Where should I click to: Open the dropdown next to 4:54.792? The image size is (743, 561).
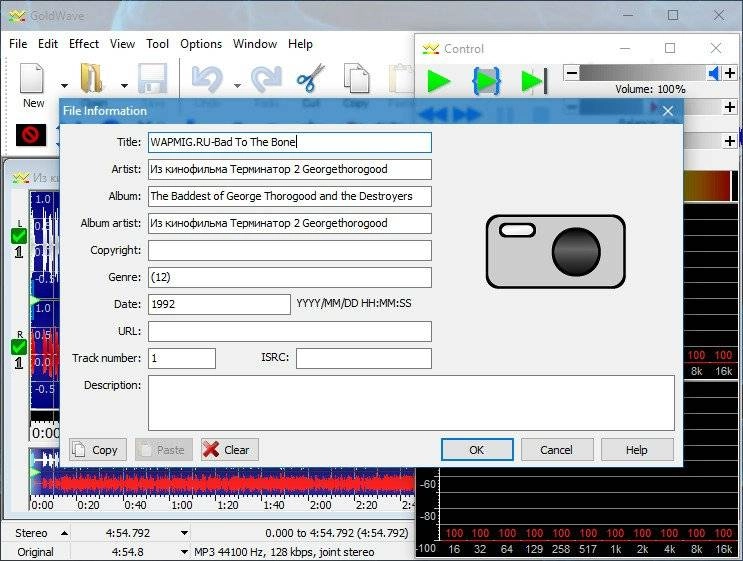point(184,533)
